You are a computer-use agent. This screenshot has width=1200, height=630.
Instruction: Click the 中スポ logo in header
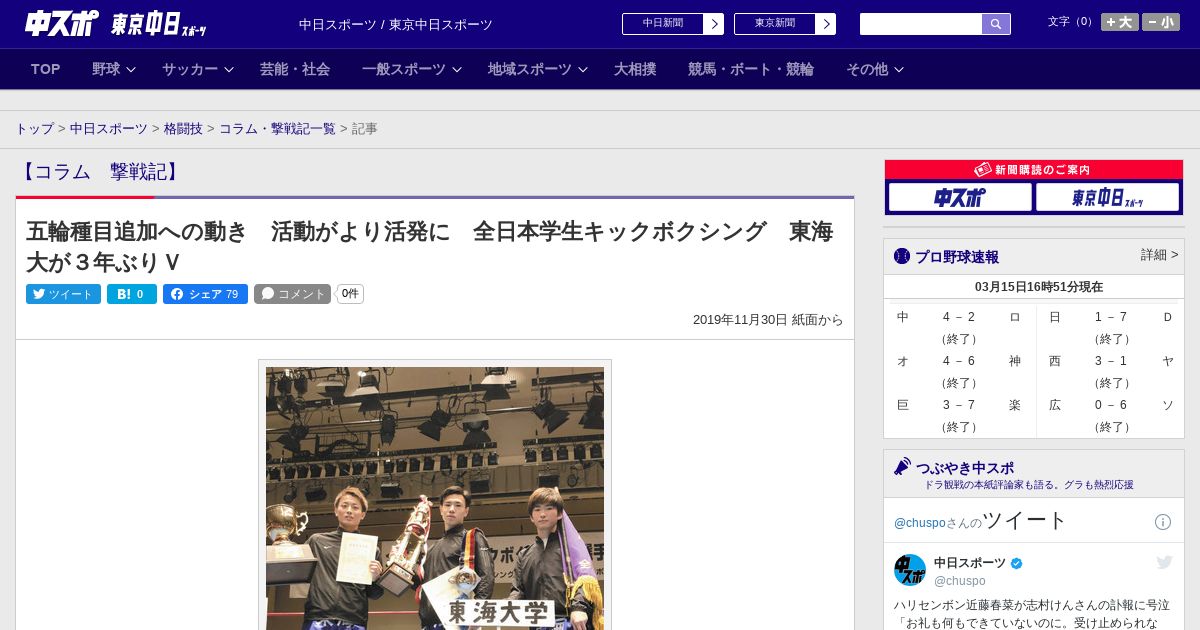(61, 23)
